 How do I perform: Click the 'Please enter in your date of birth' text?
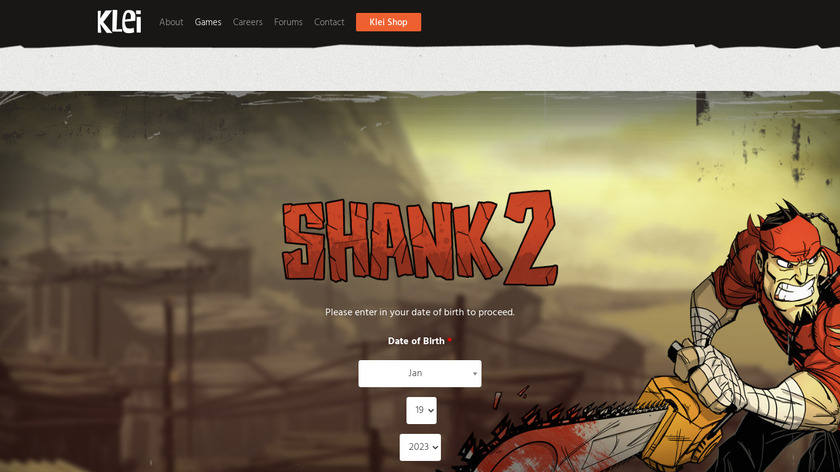(419, 312)
